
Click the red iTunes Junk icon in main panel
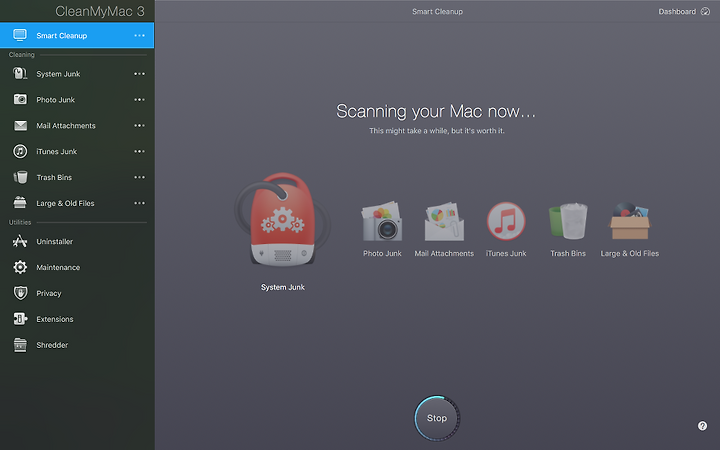tap(506, 221)
